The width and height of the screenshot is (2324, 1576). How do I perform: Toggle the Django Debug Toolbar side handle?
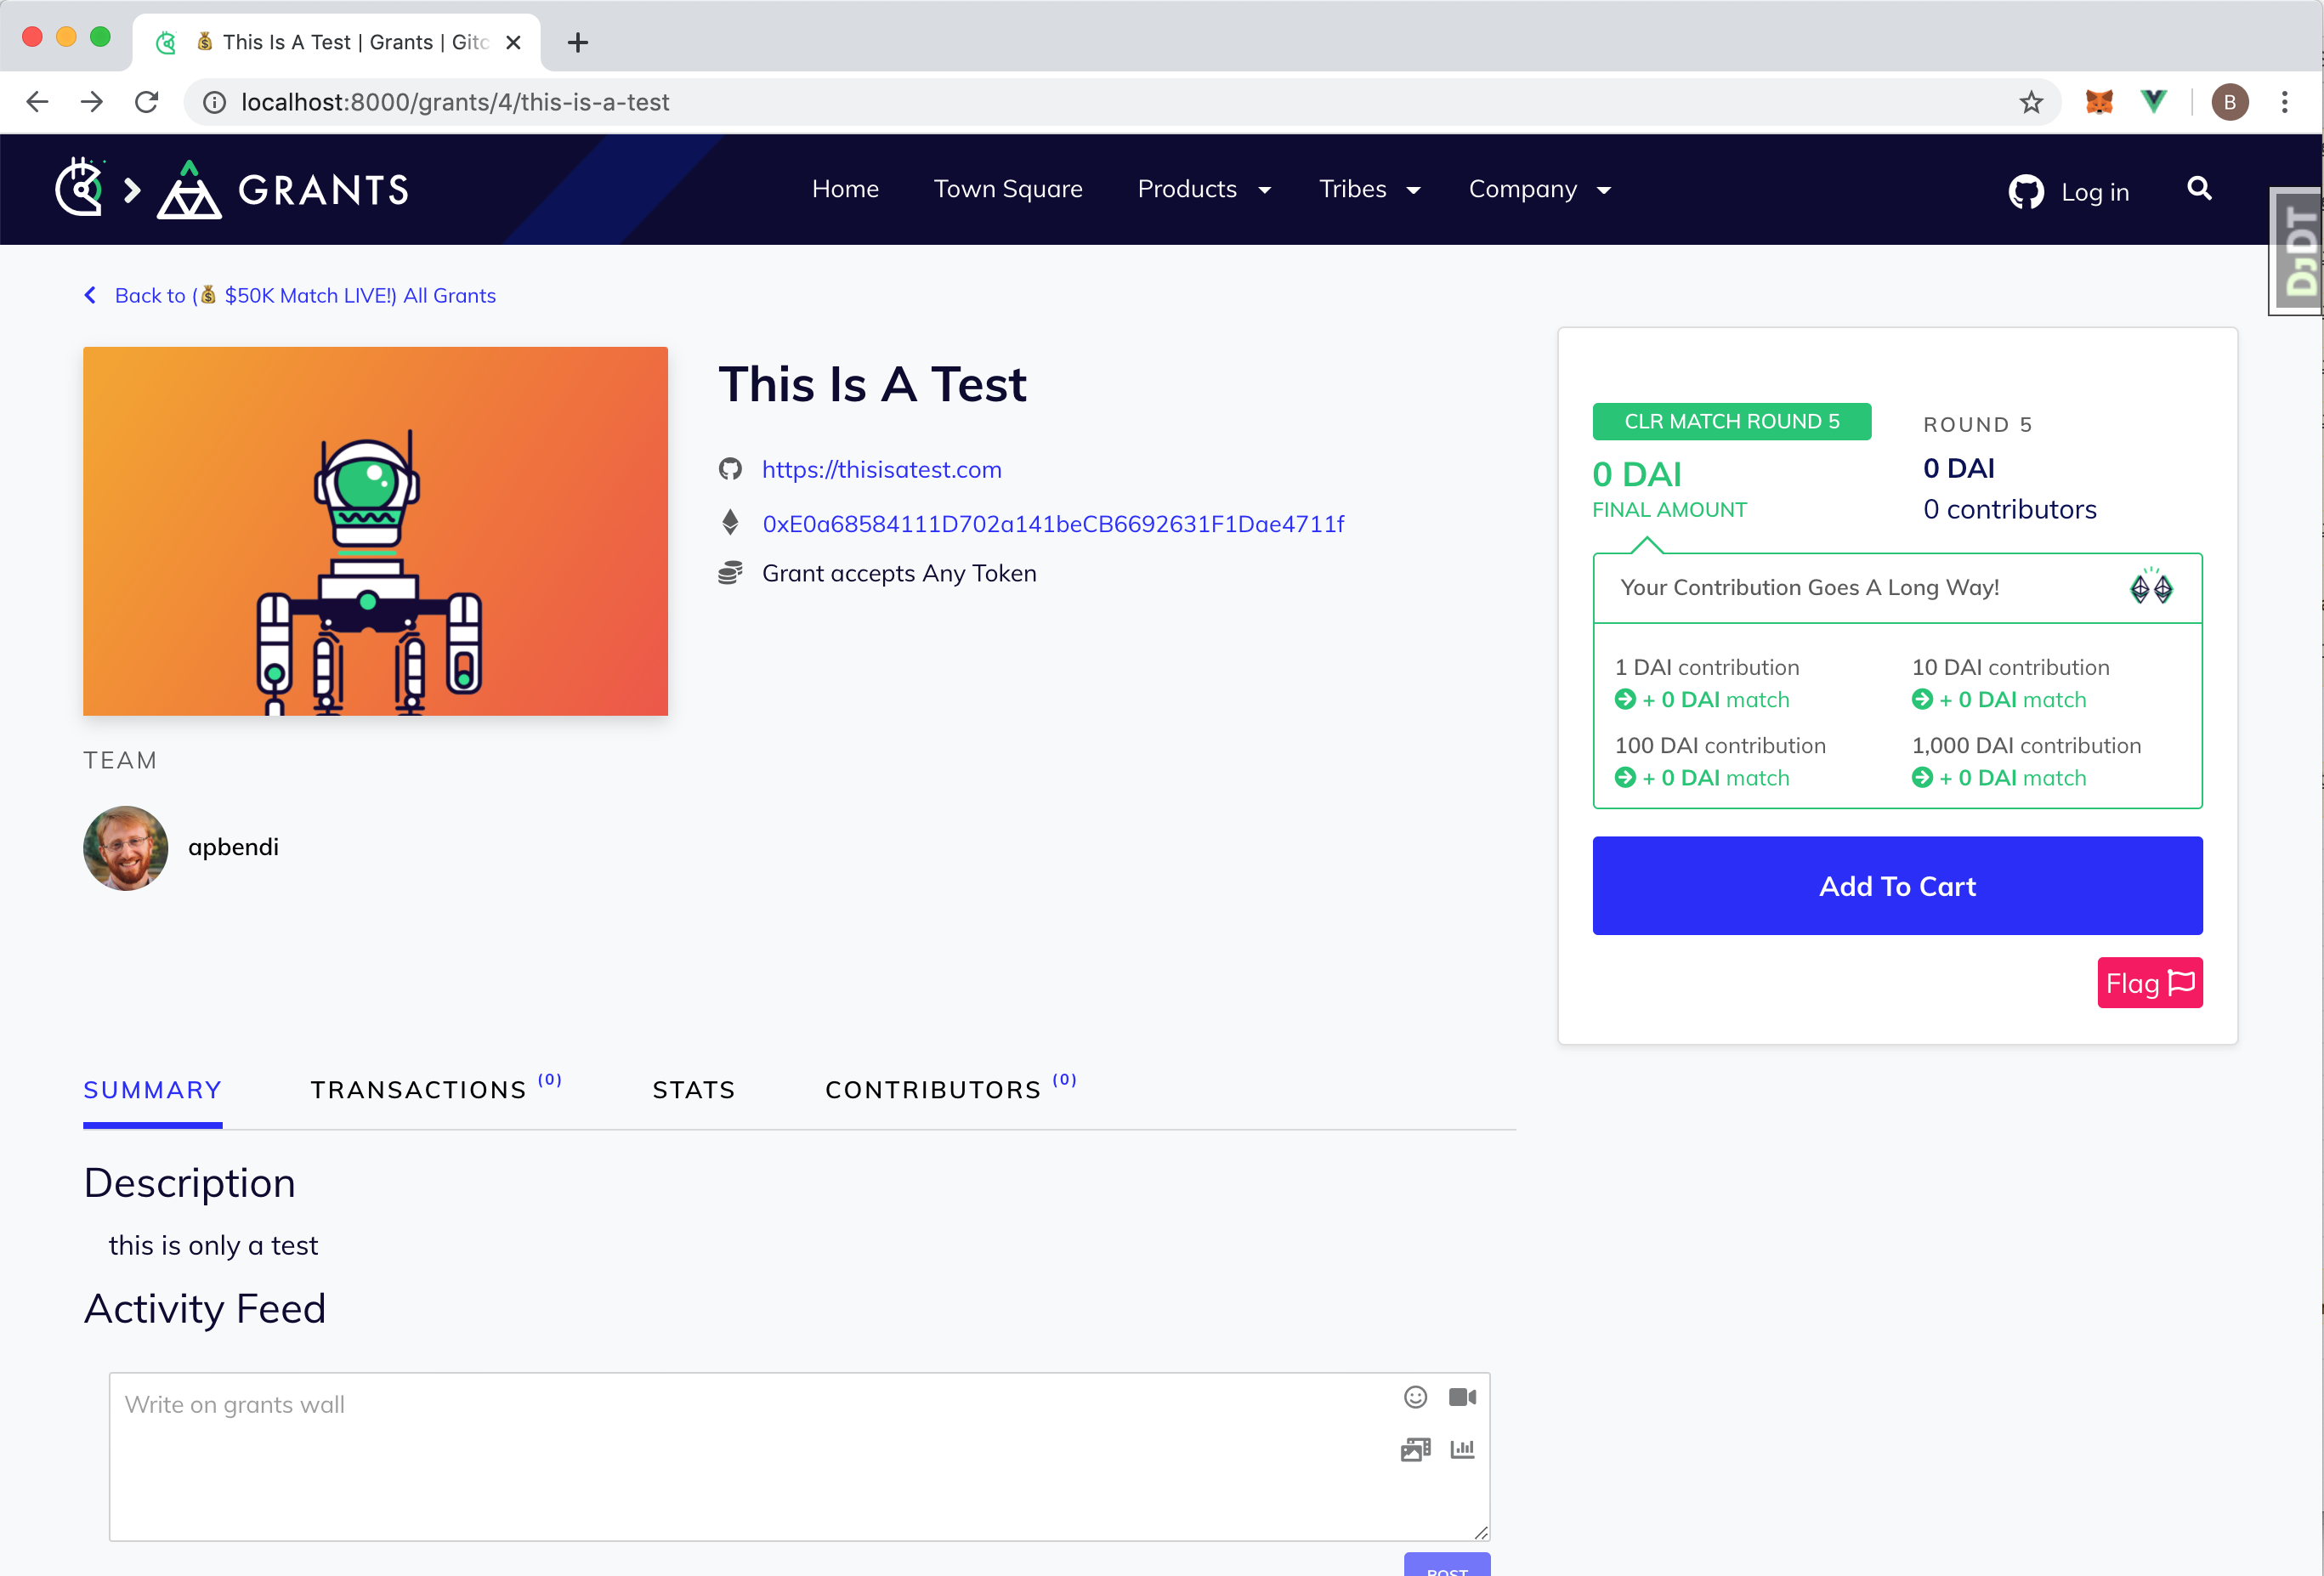click(x=2298, y=250)
